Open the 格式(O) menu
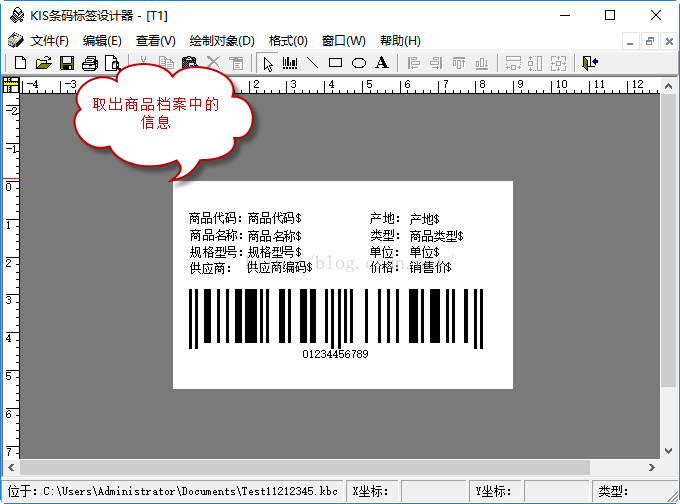680x504 pixels. (x=288, y=41)
